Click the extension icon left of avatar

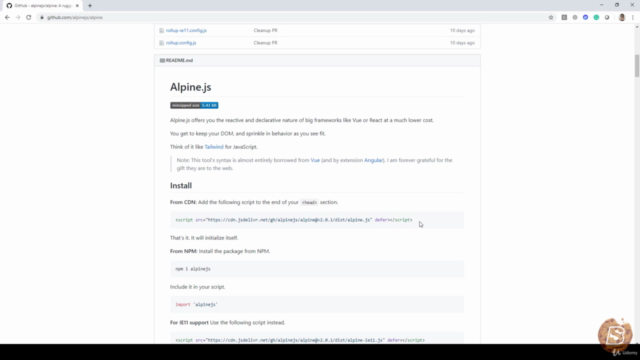(x=607, y=18)
